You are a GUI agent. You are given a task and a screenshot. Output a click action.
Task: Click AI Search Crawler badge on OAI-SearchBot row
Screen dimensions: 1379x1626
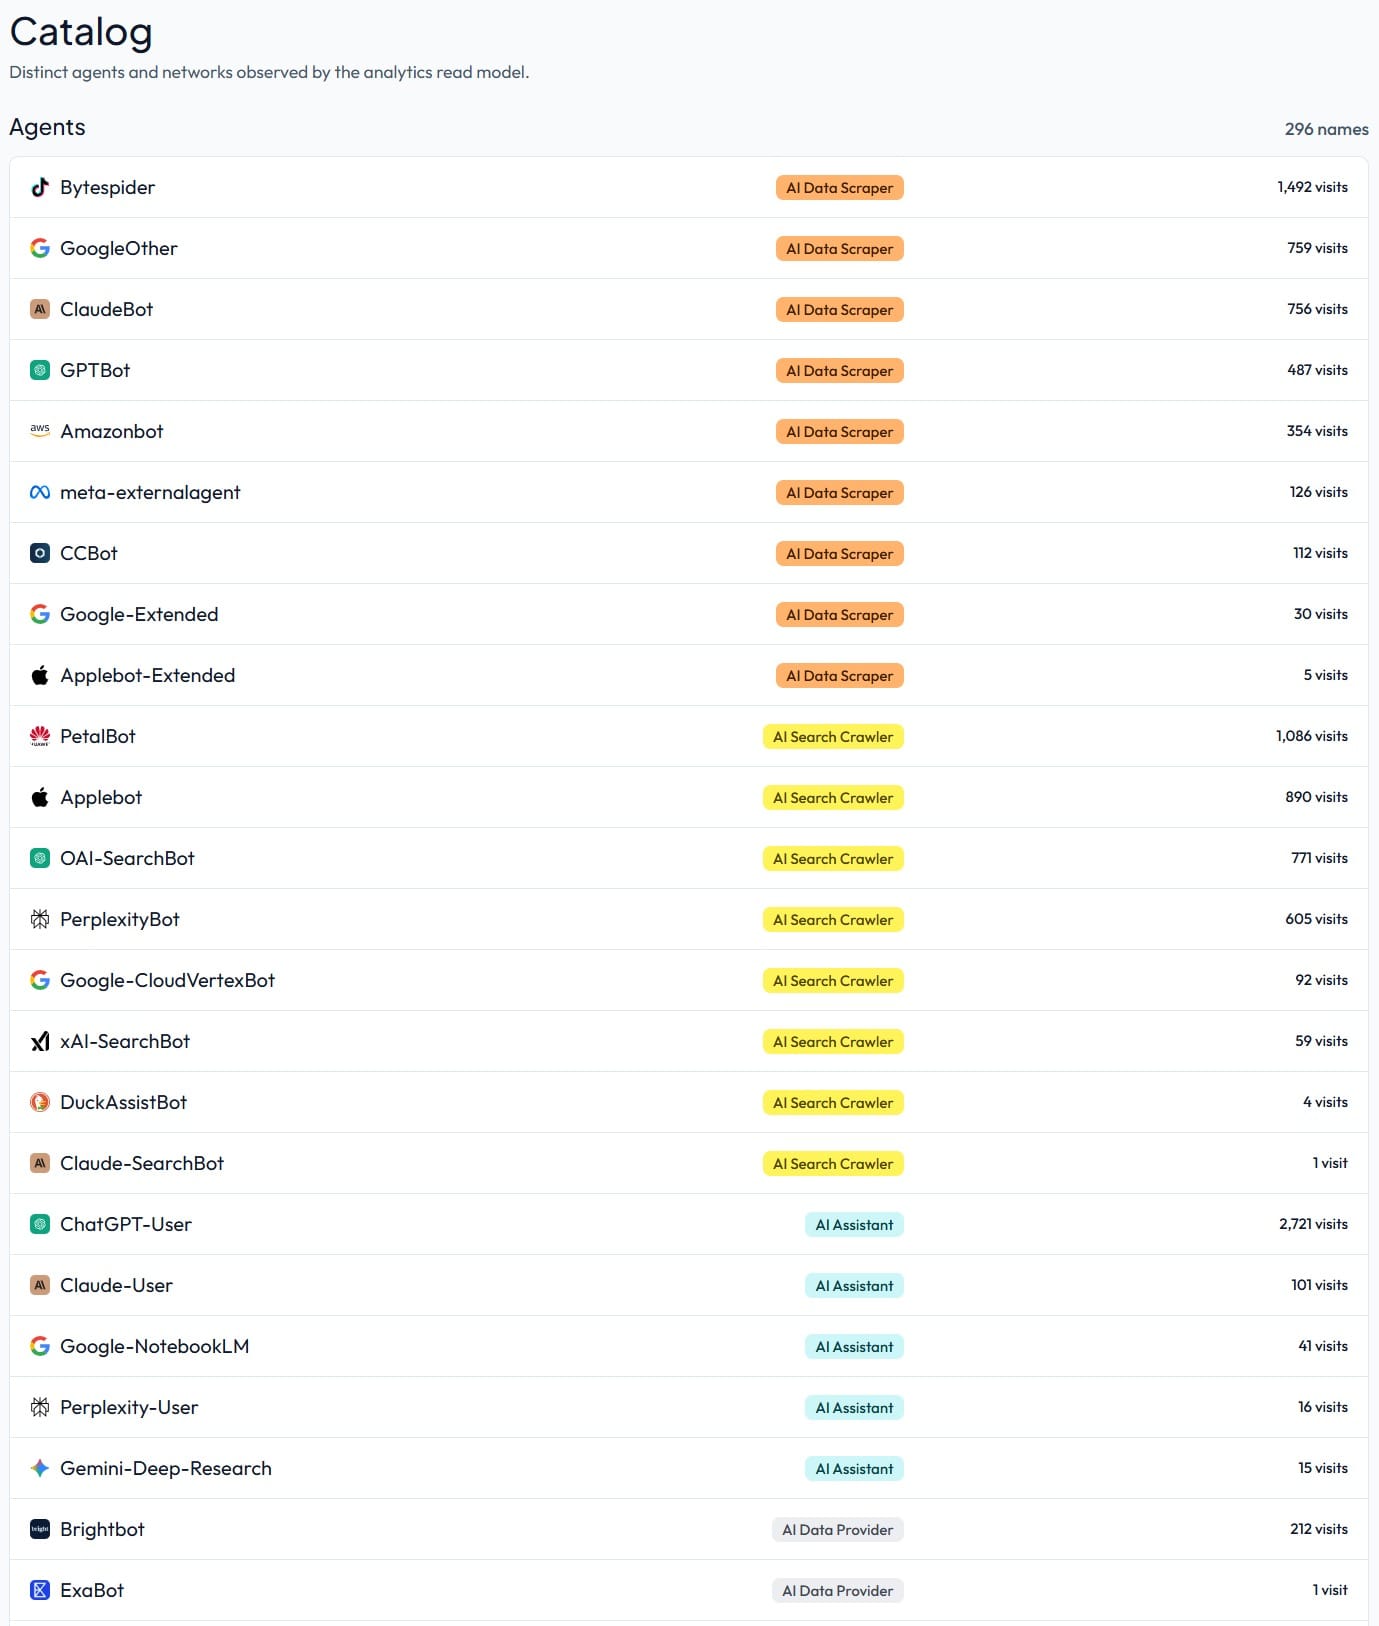[833, 858]
